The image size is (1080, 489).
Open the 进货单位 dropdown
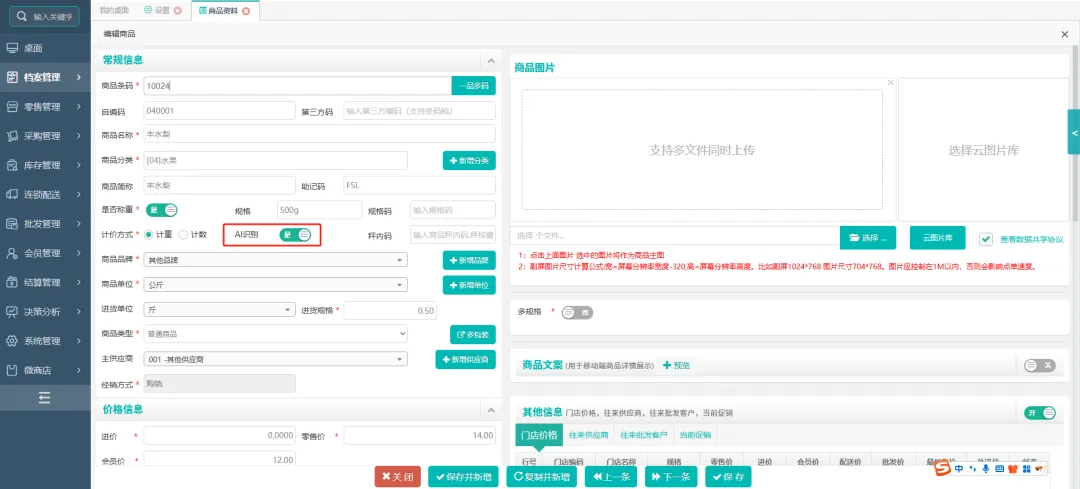pyautogui.click(x=219, y=310)
